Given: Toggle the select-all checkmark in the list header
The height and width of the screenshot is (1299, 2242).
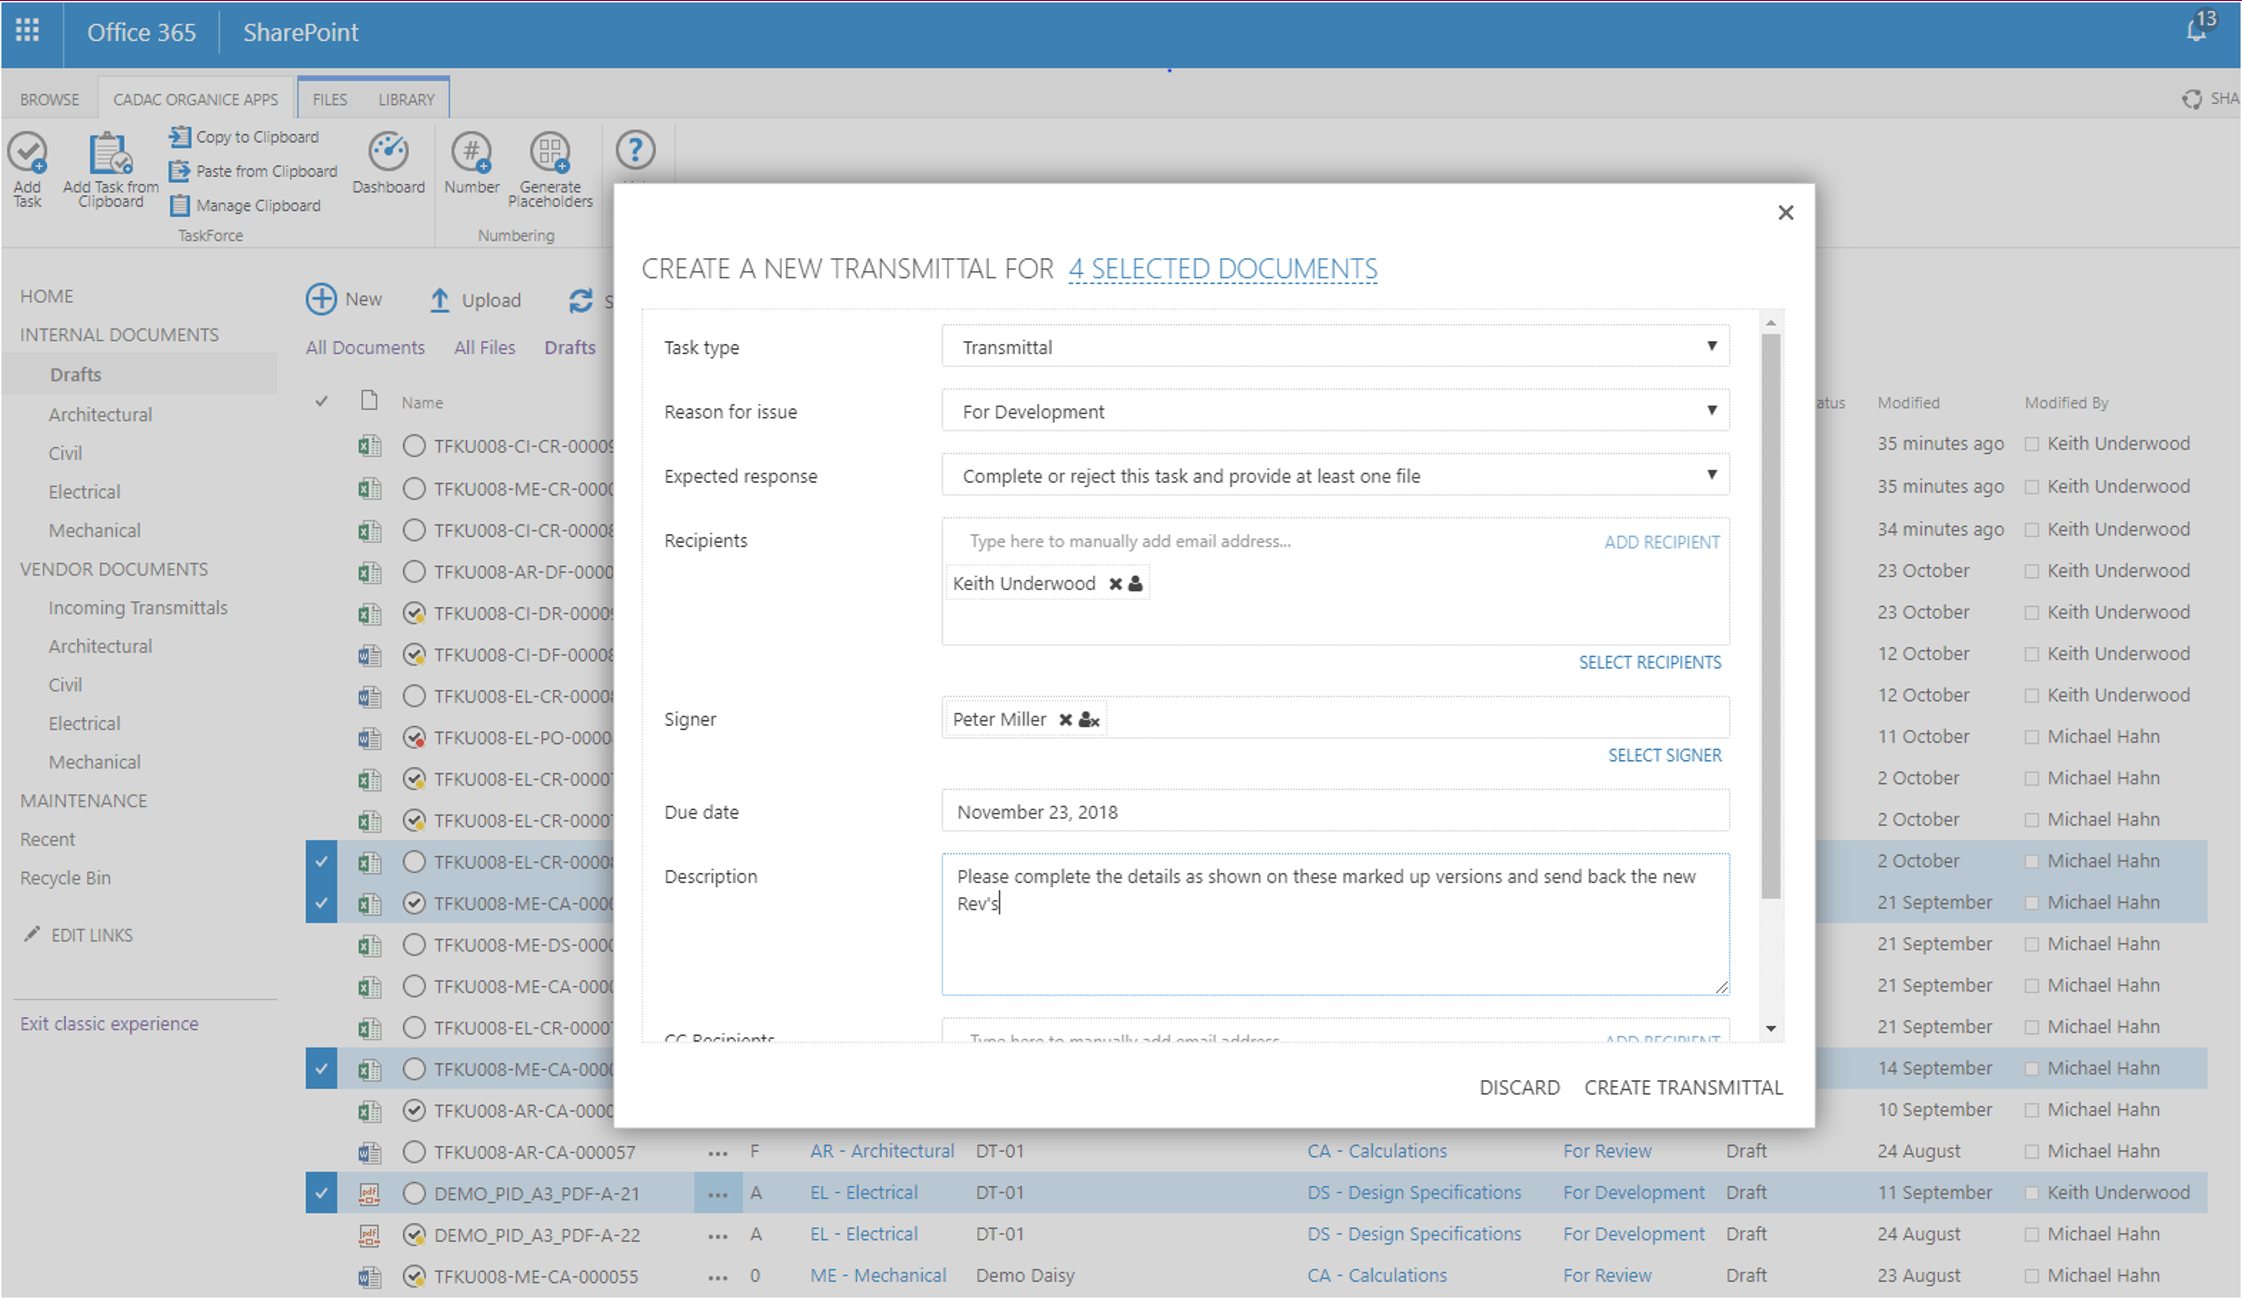Looking at the screenshot, I should pos(321,402).
